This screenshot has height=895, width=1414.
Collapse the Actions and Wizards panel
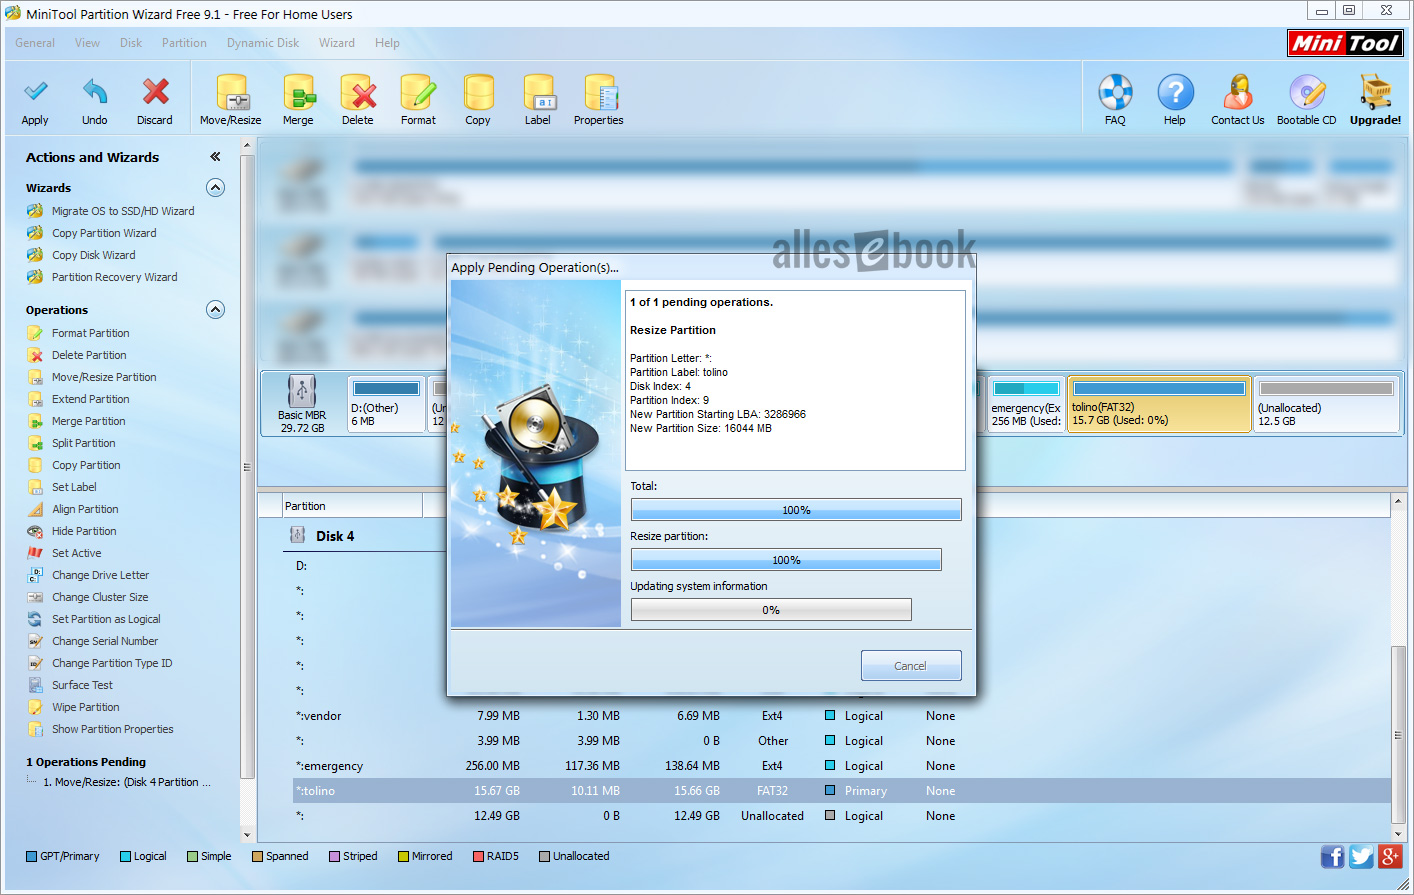[x=215, y=157]
